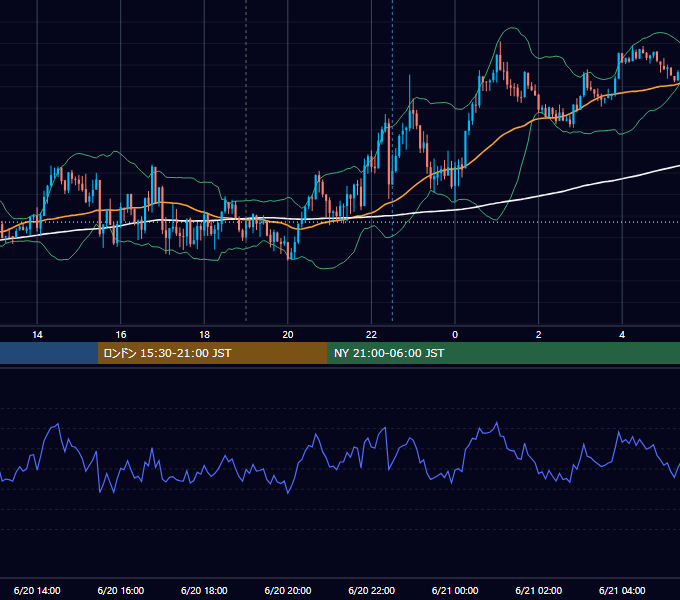Click hour label 16 on price chart axis
This screenshot has height=600, width=680.
point(121,335)
